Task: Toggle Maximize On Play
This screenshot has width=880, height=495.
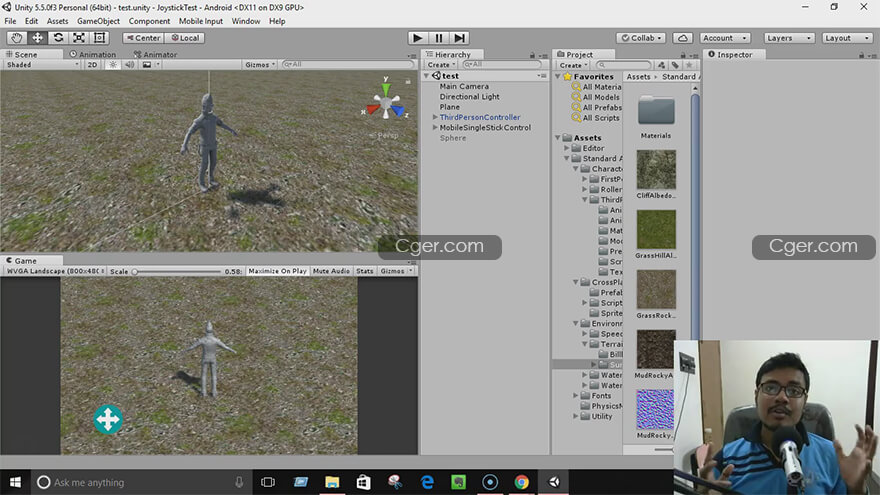Action: click(277, 271)
